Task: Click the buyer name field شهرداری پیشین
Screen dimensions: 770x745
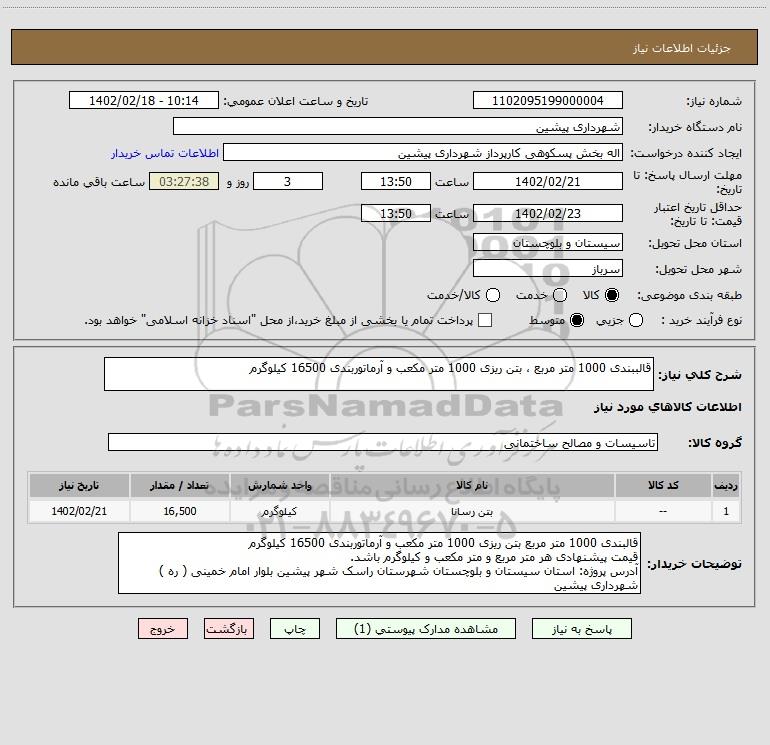Action: coord(398,126)
